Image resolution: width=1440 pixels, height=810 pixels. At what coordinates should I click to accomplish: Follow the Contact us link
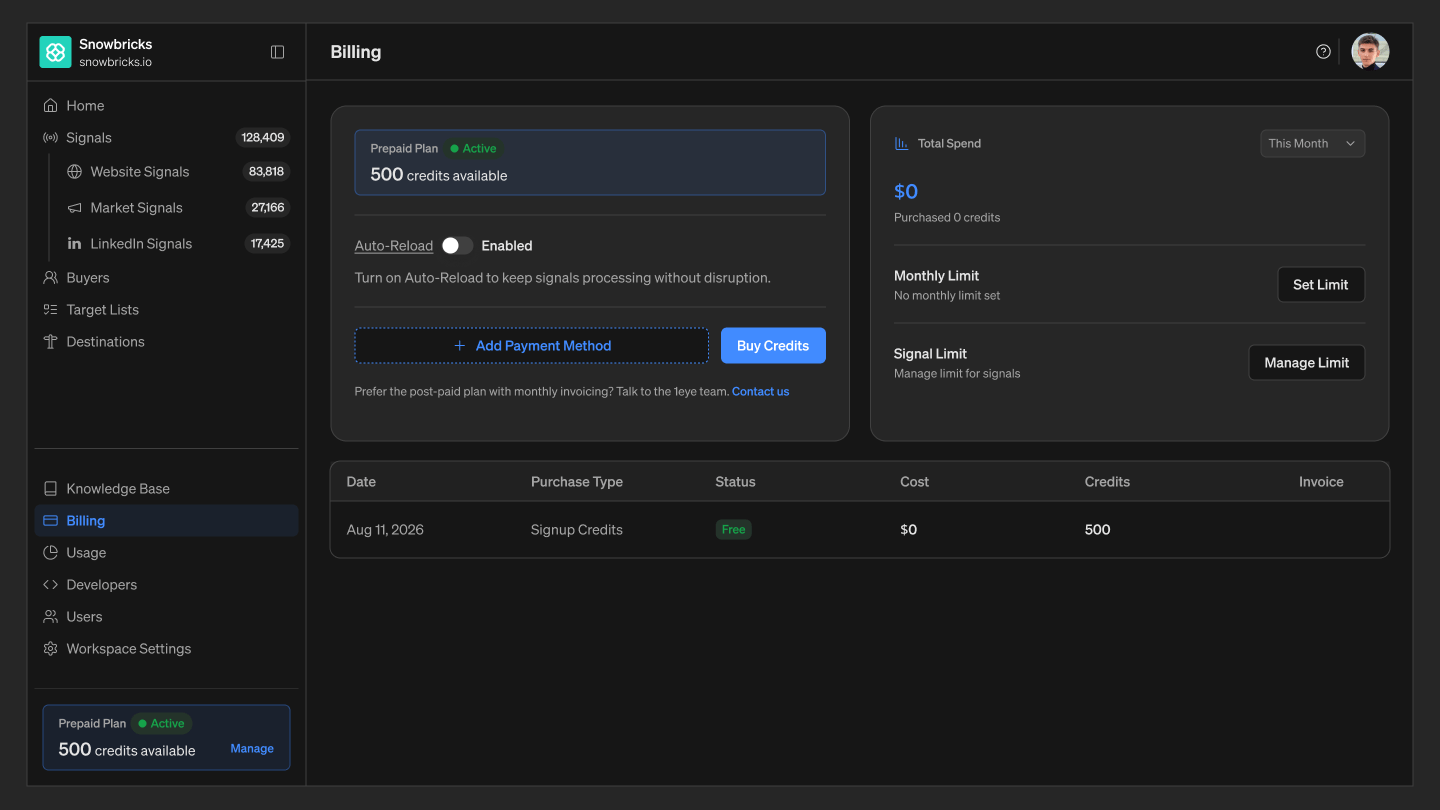pos(761,392)
